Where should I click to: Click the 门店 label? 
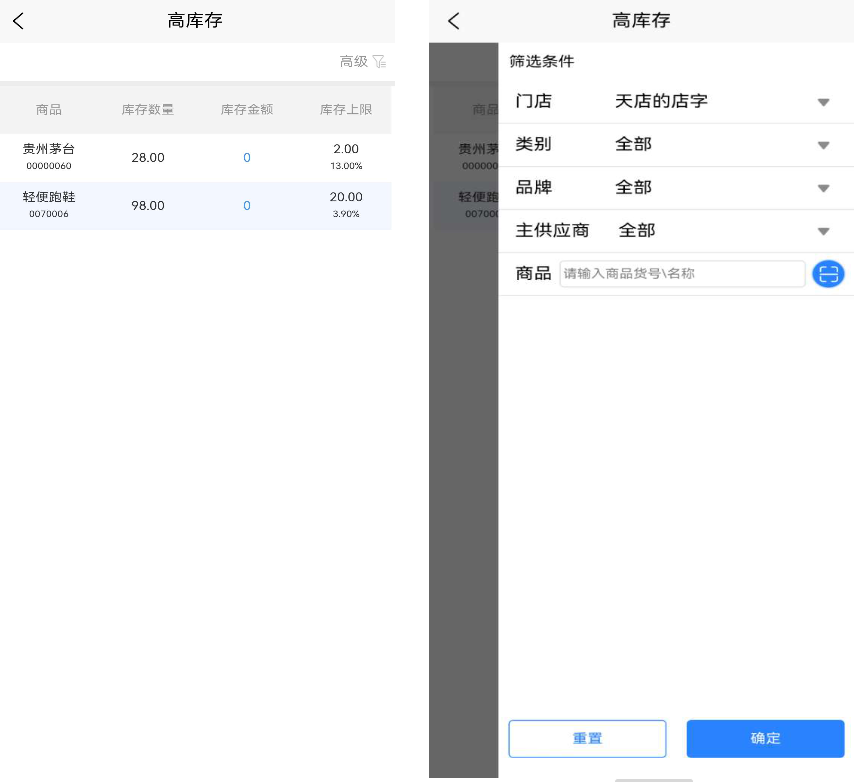pos(533,101)
